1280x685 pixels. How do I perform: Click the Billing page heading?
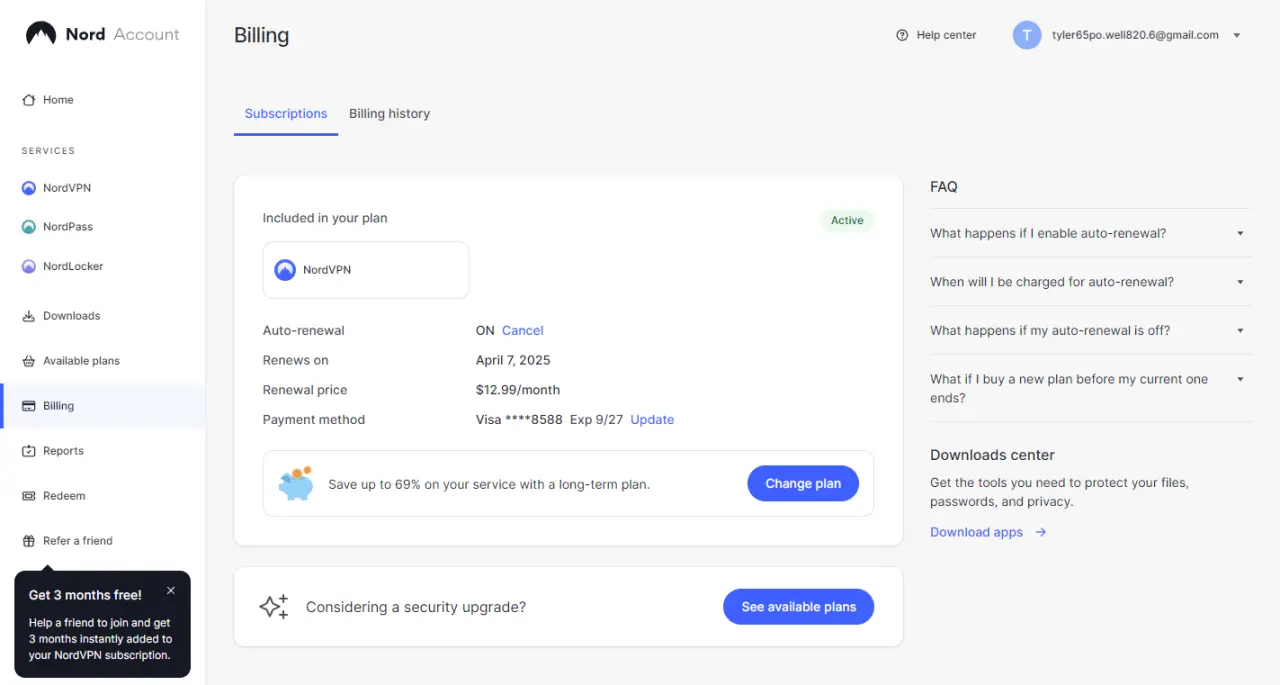[262, 35]
